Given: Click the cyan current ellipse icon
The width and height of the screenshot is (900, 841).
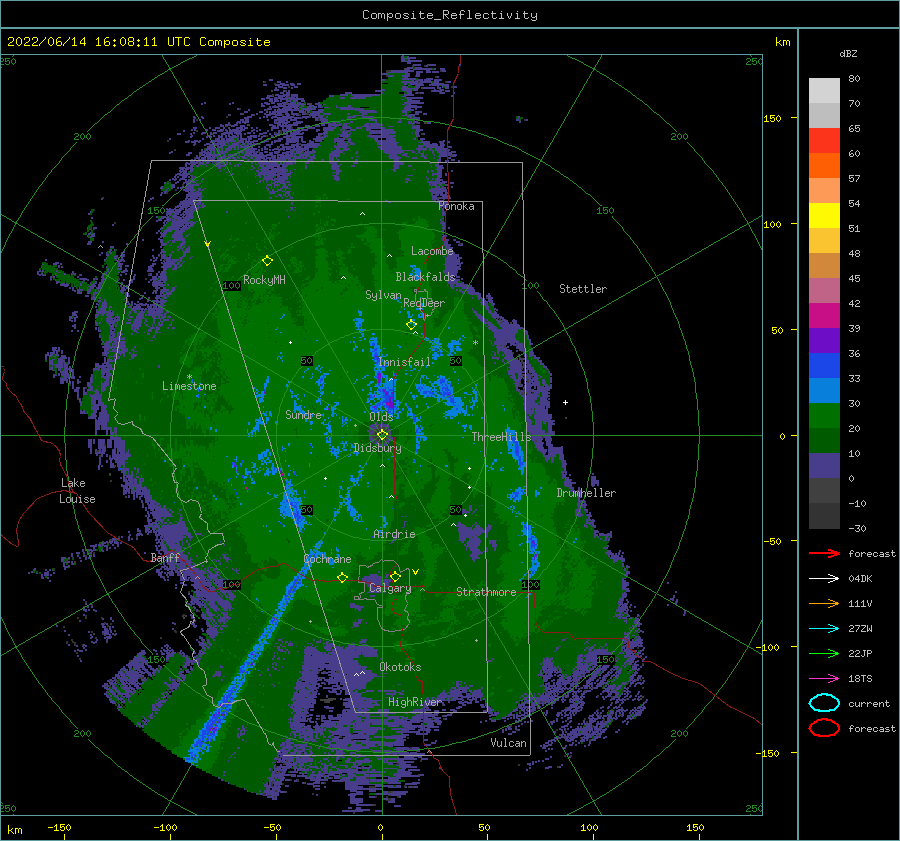Looking at the screenshot, I should coord(824,703).
